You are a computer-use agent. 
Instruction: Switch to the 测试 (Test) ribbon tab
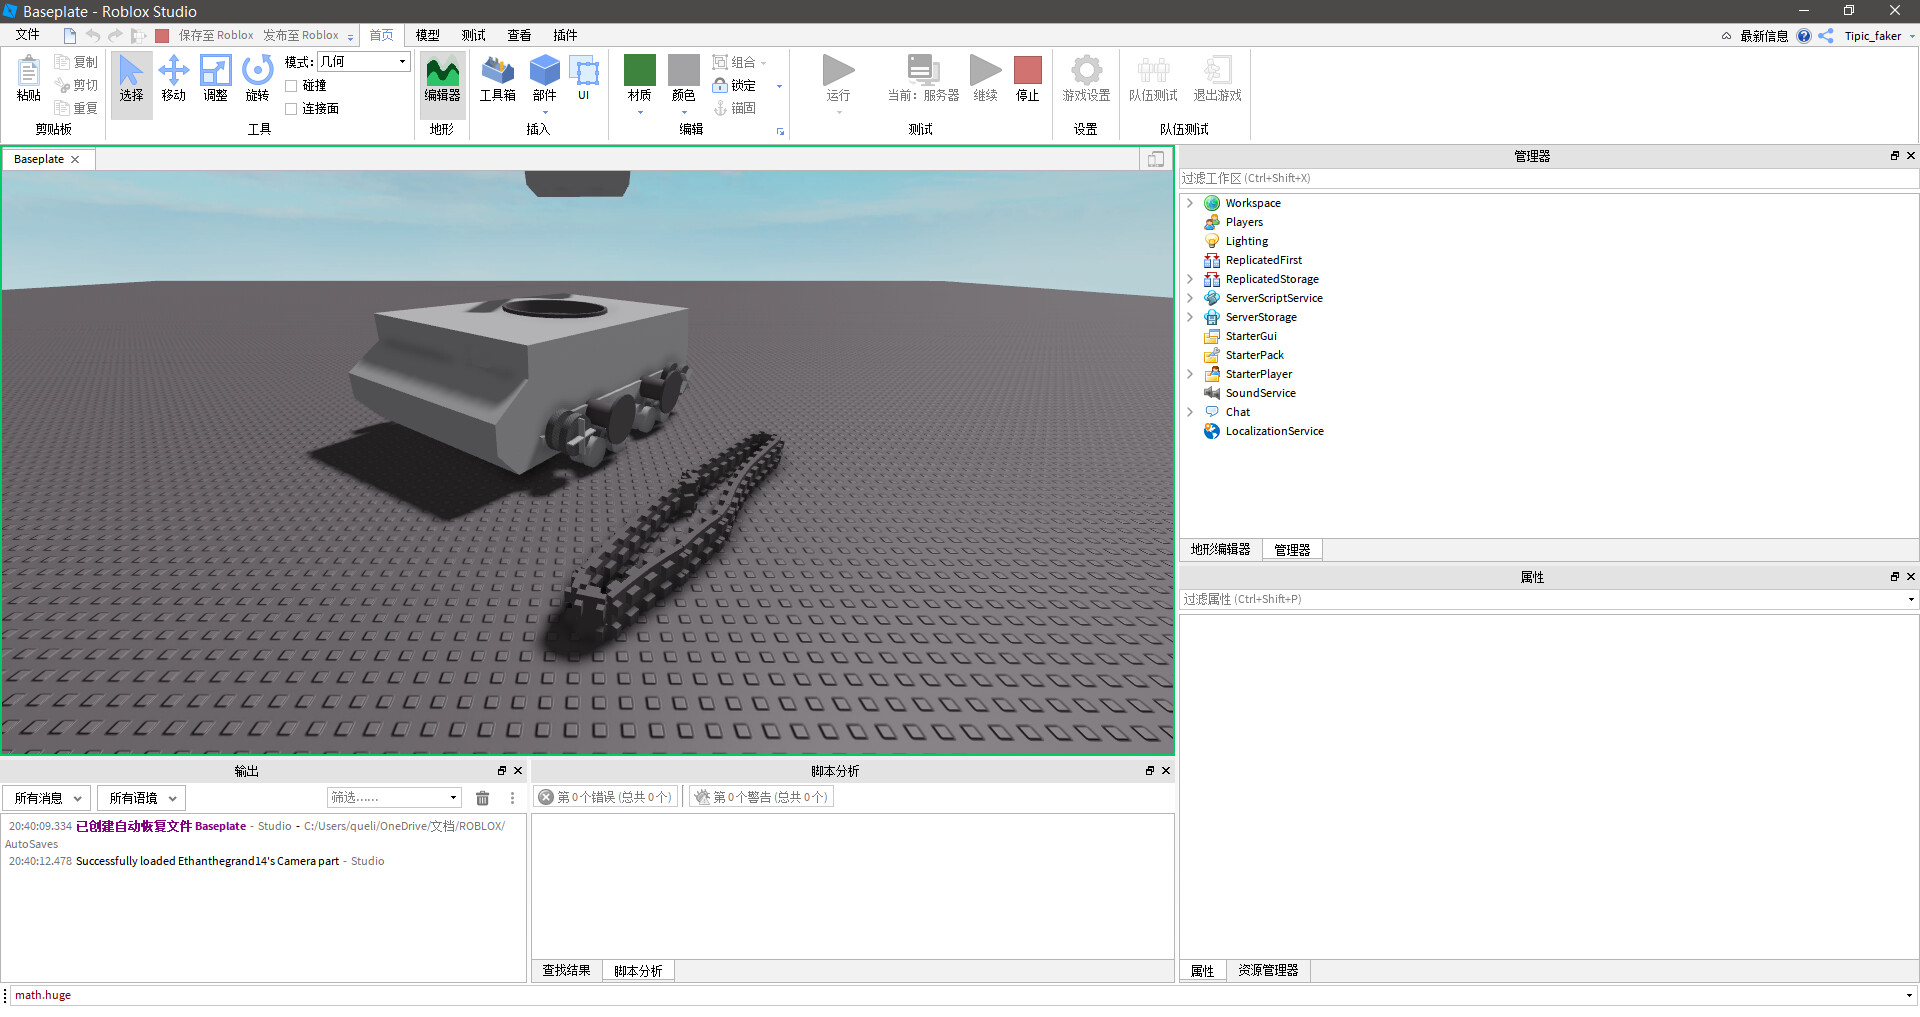click(x=474, y=35)
